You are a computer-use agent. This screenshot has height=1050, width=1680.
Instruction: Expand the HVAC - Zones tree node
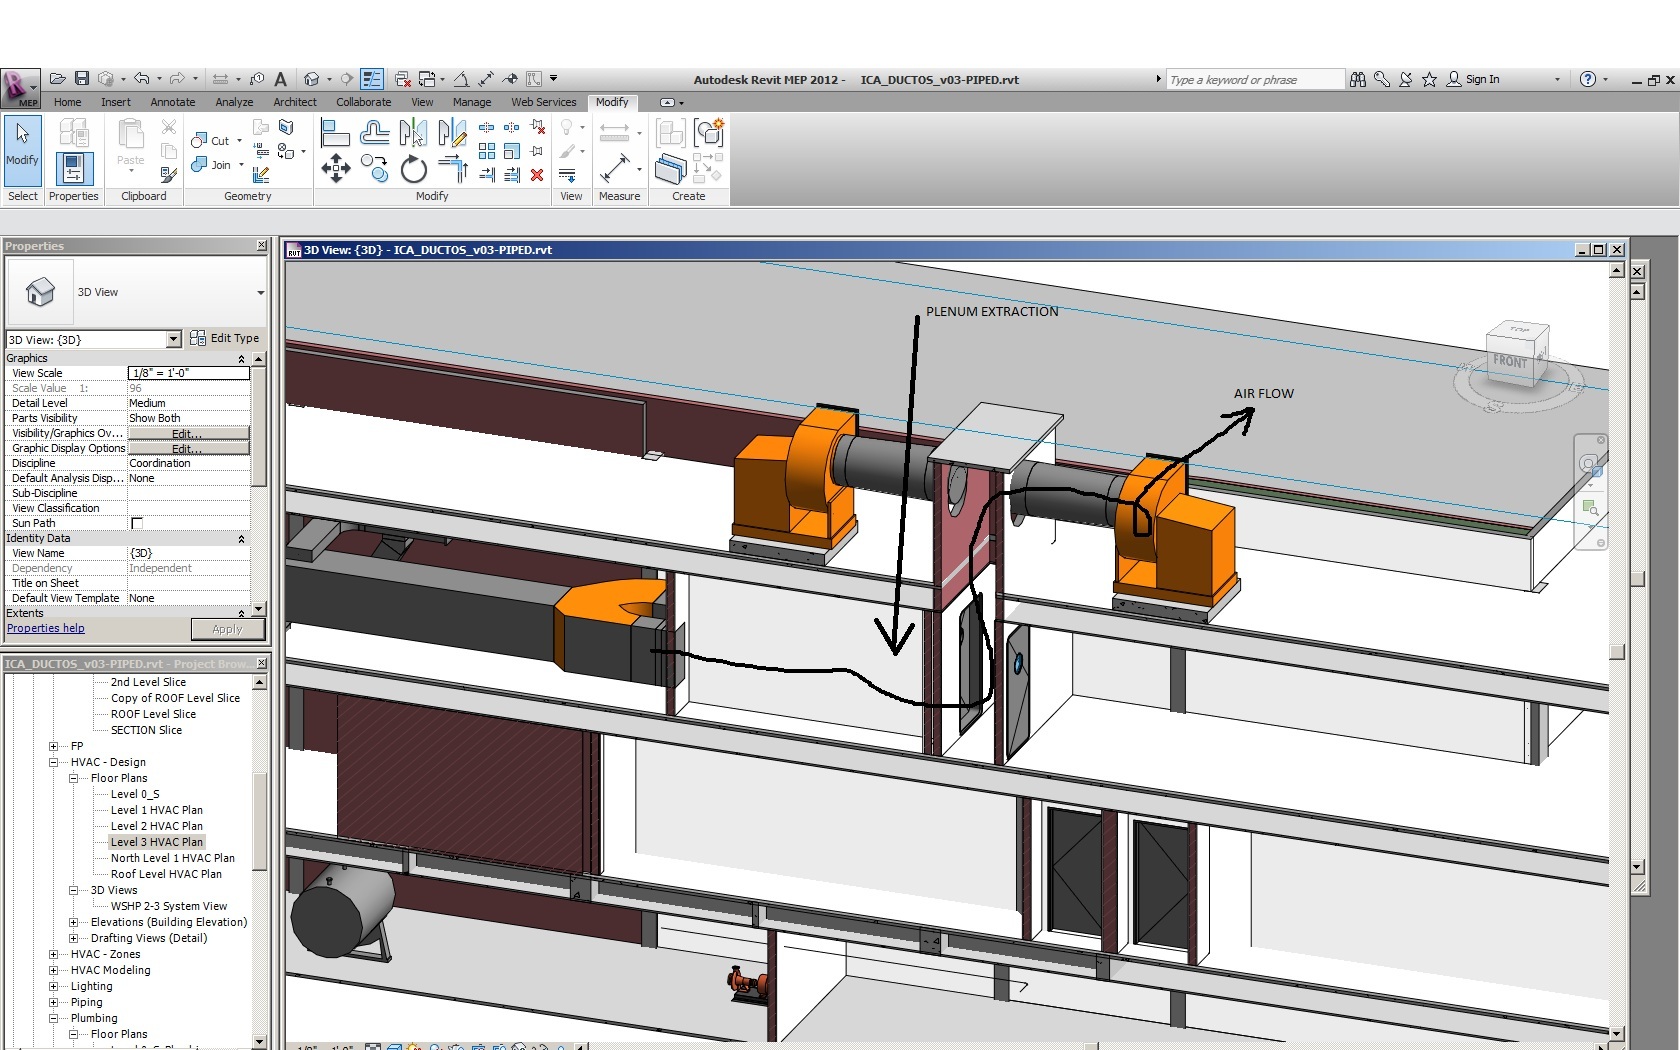pyautogui.click(x=54, y=954)
